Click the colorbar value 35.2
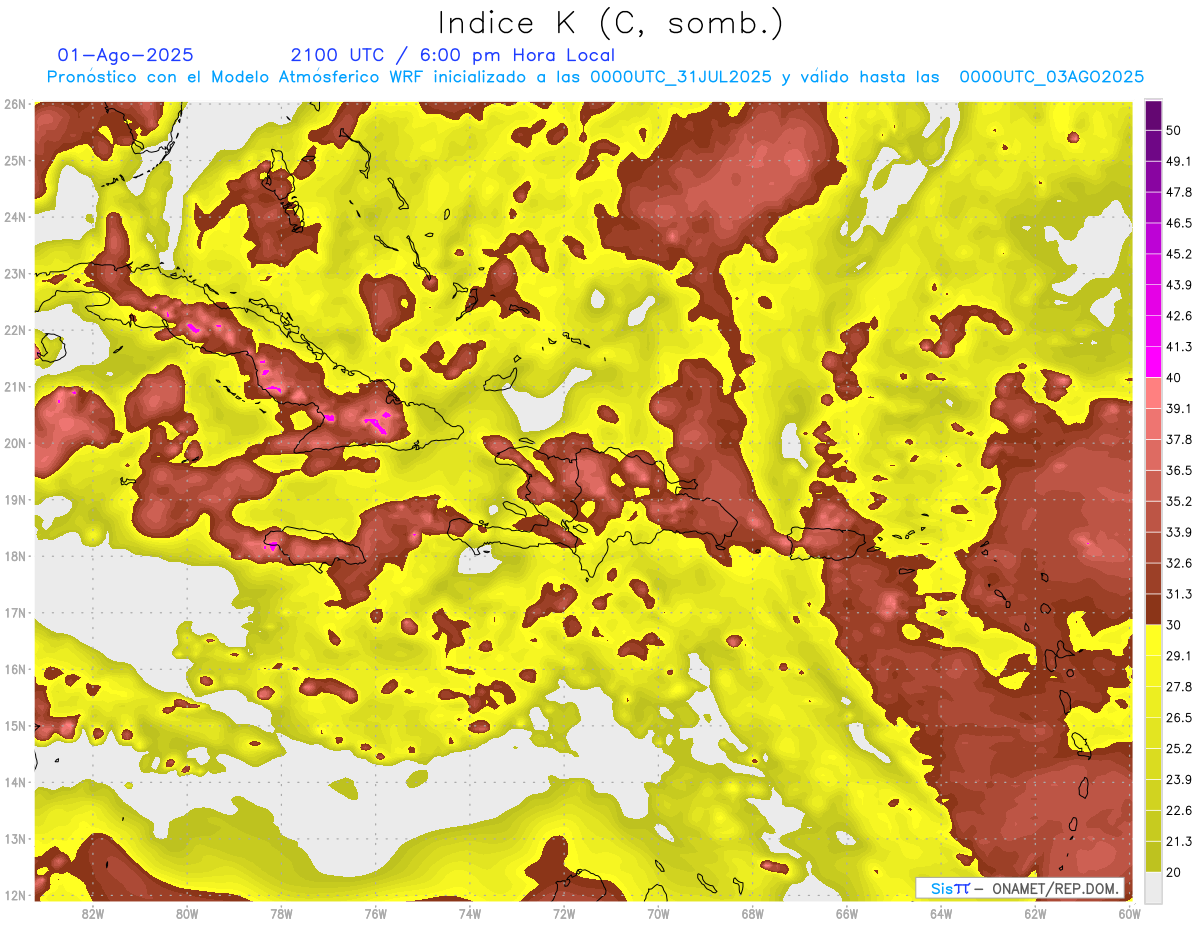1200x927 pixels. click(1179, 501)
